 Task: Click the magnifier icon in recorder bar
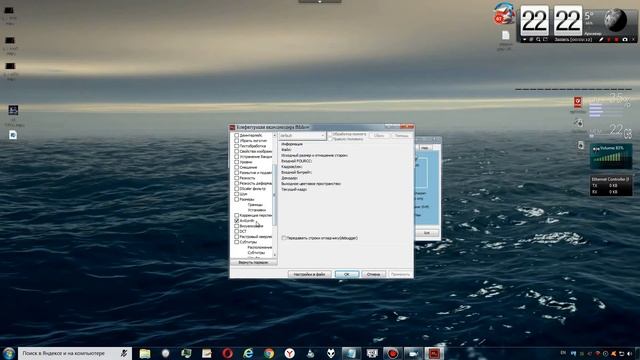pos(538,40)
